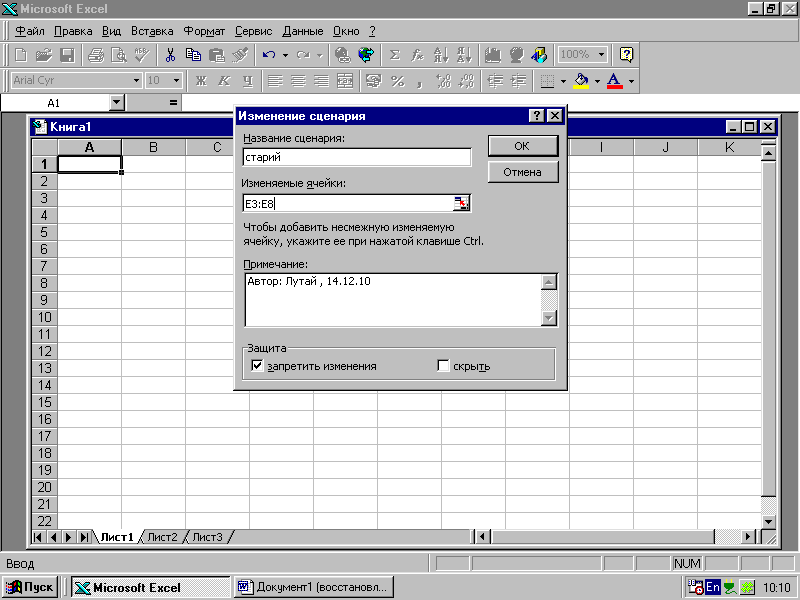800x600 pixels.
Task: Sort ascending with the A-Z icon
Action: pos(441,55)
